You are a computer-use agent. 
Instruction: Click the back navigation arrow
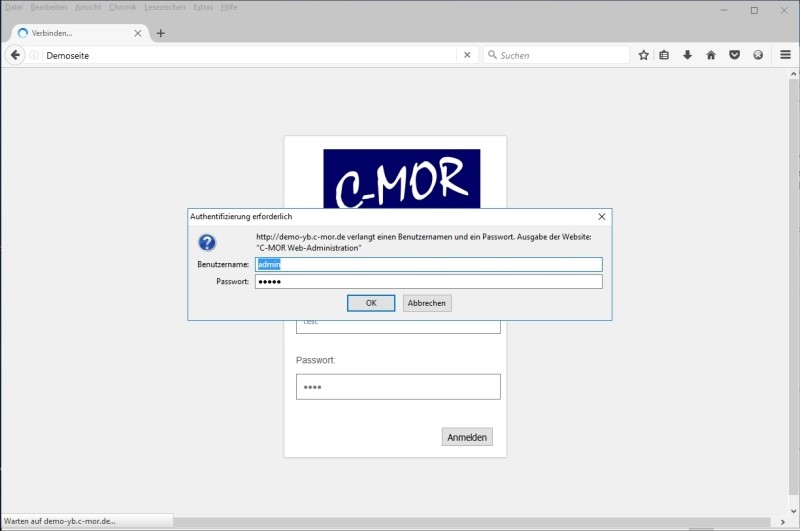(16, 55)
